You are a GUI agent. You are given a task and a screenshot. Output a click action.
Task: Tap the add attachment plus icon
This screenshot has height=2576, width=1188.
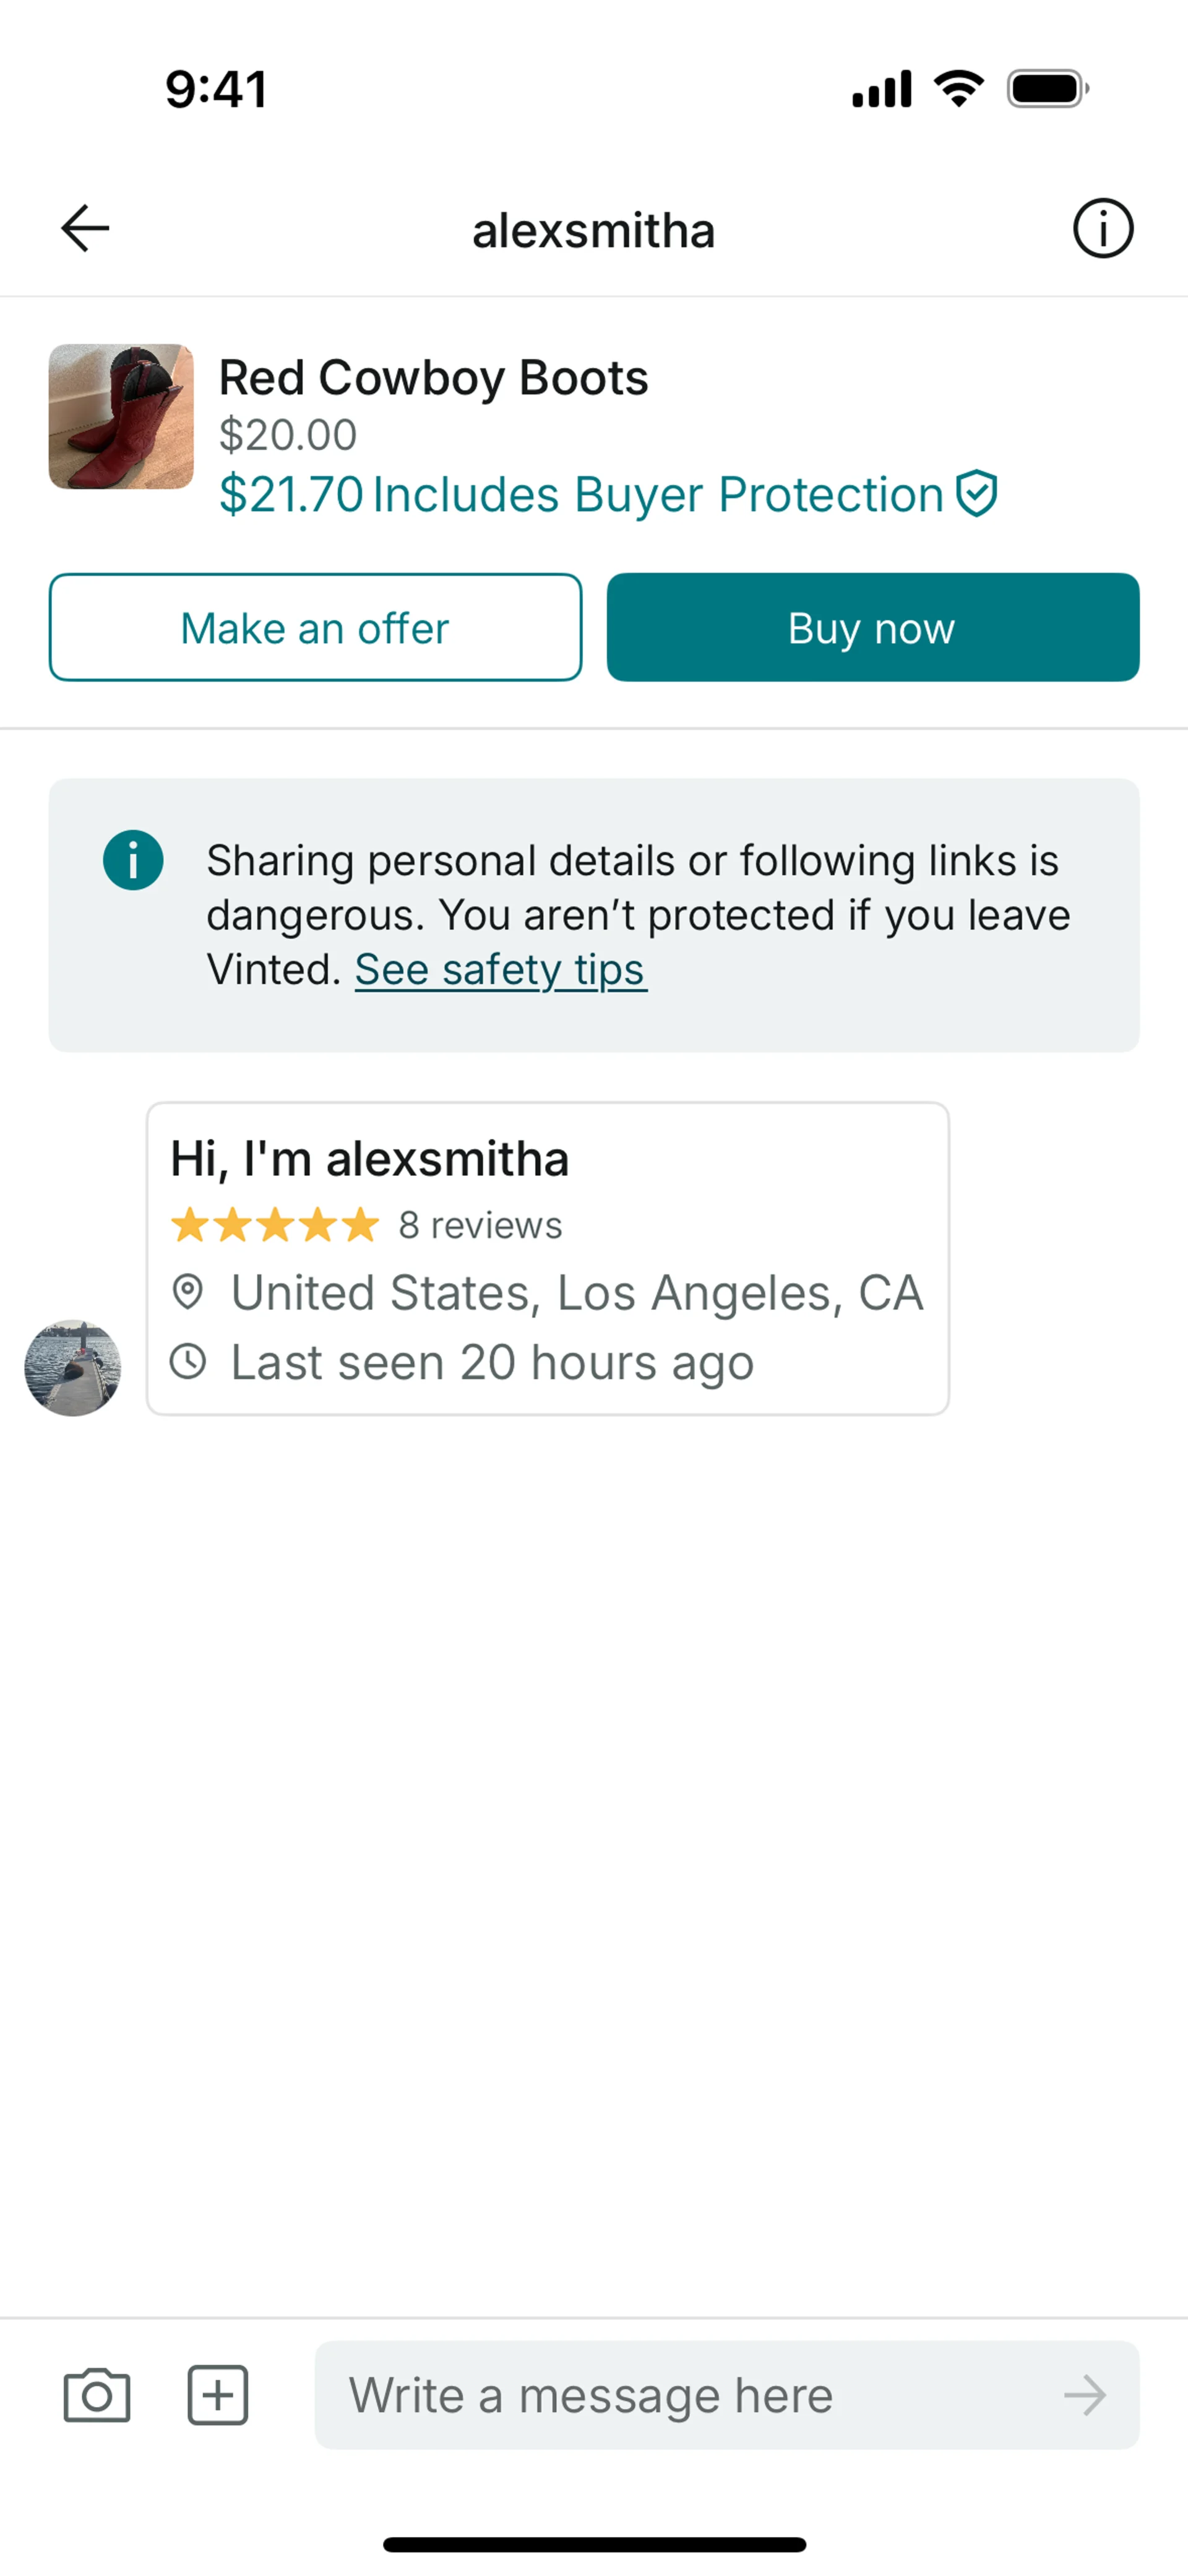218,2395
